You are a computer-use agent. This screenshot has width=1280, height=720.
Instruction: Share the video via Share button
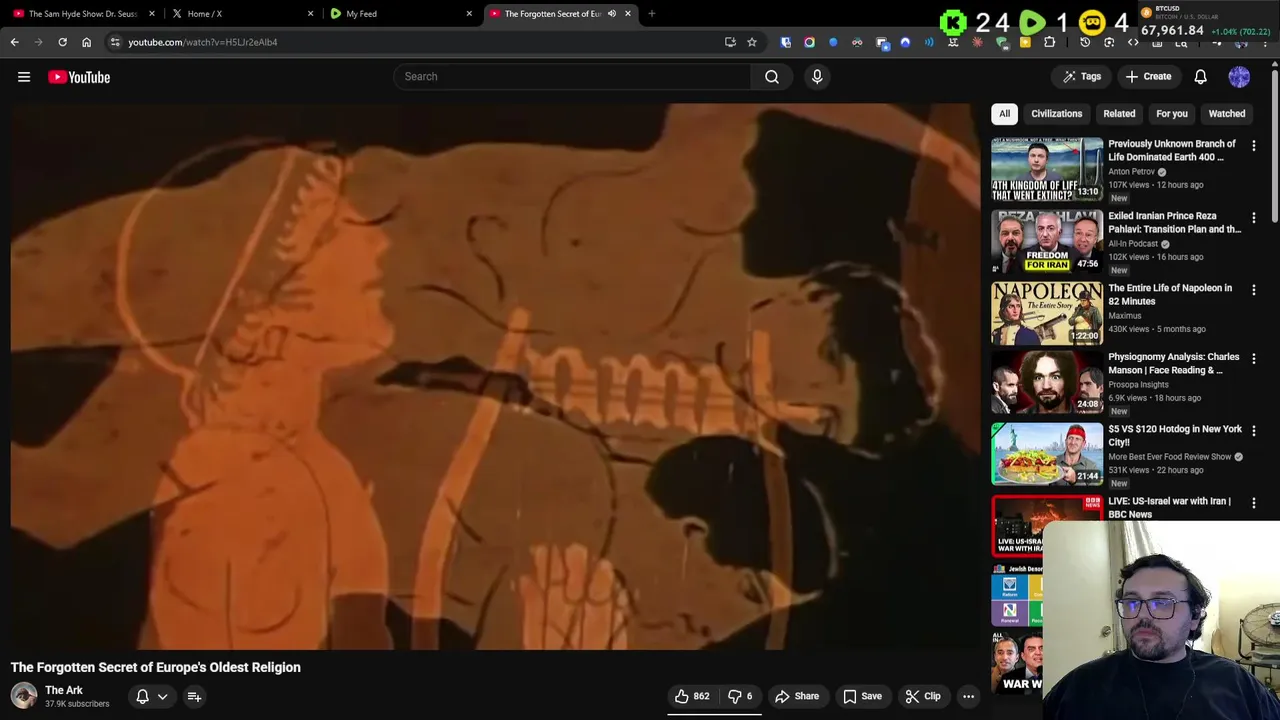pyautogui.click(x=797, y=696)
